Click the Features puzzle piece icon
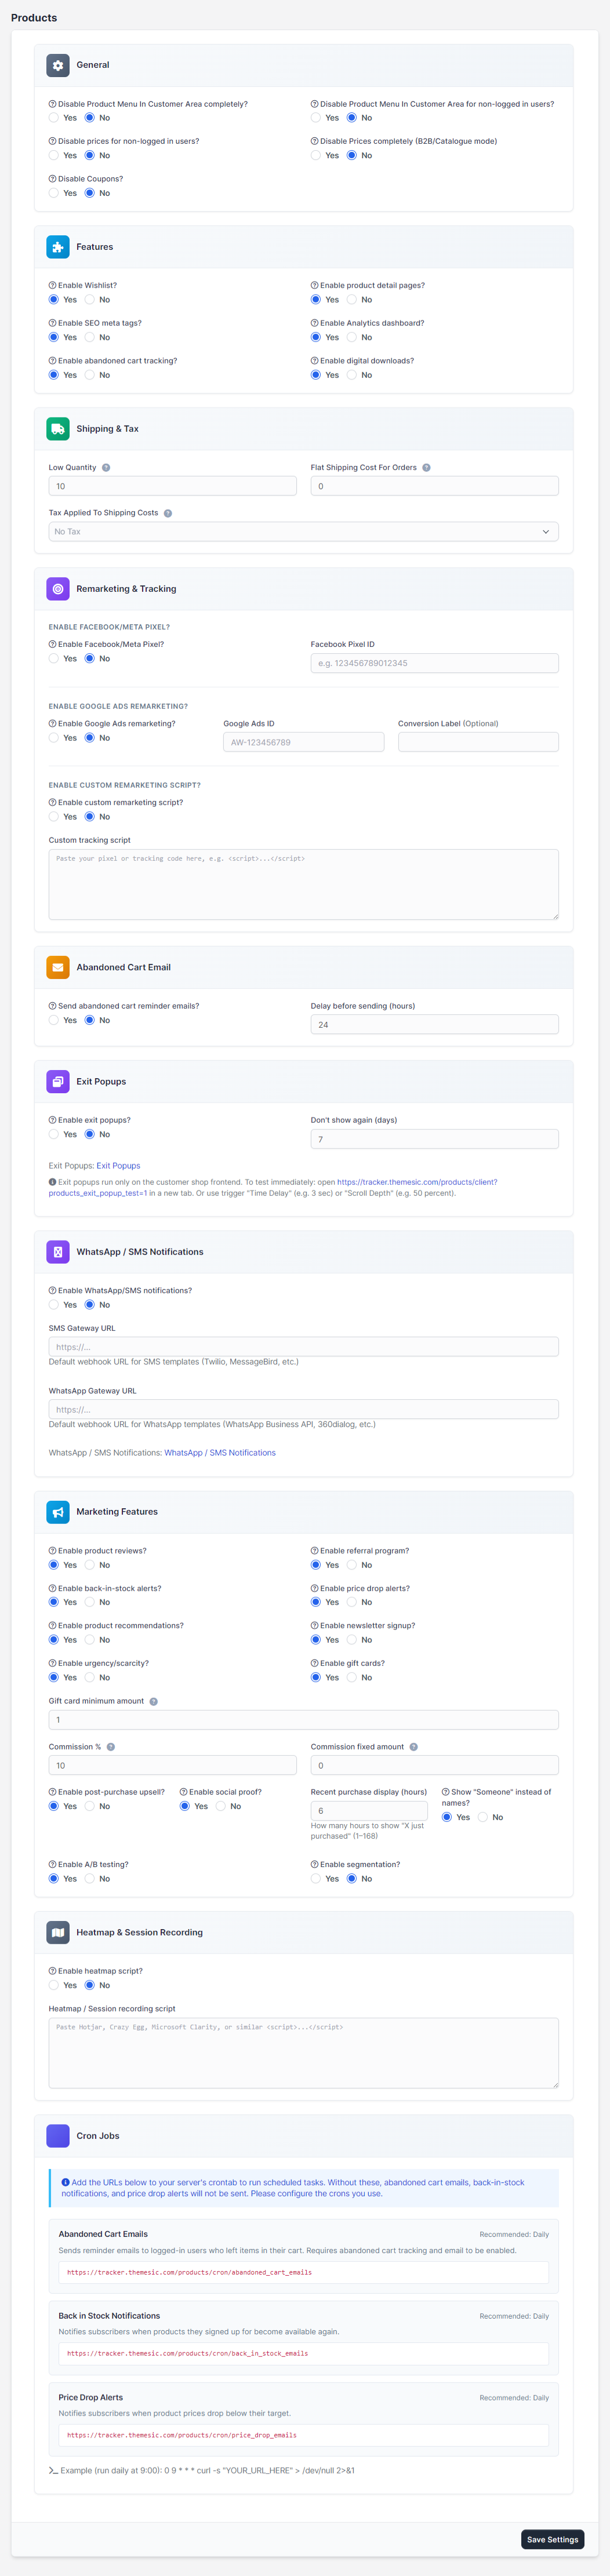The width and height of the screenshot is (610, 2576). pos(58,247)
